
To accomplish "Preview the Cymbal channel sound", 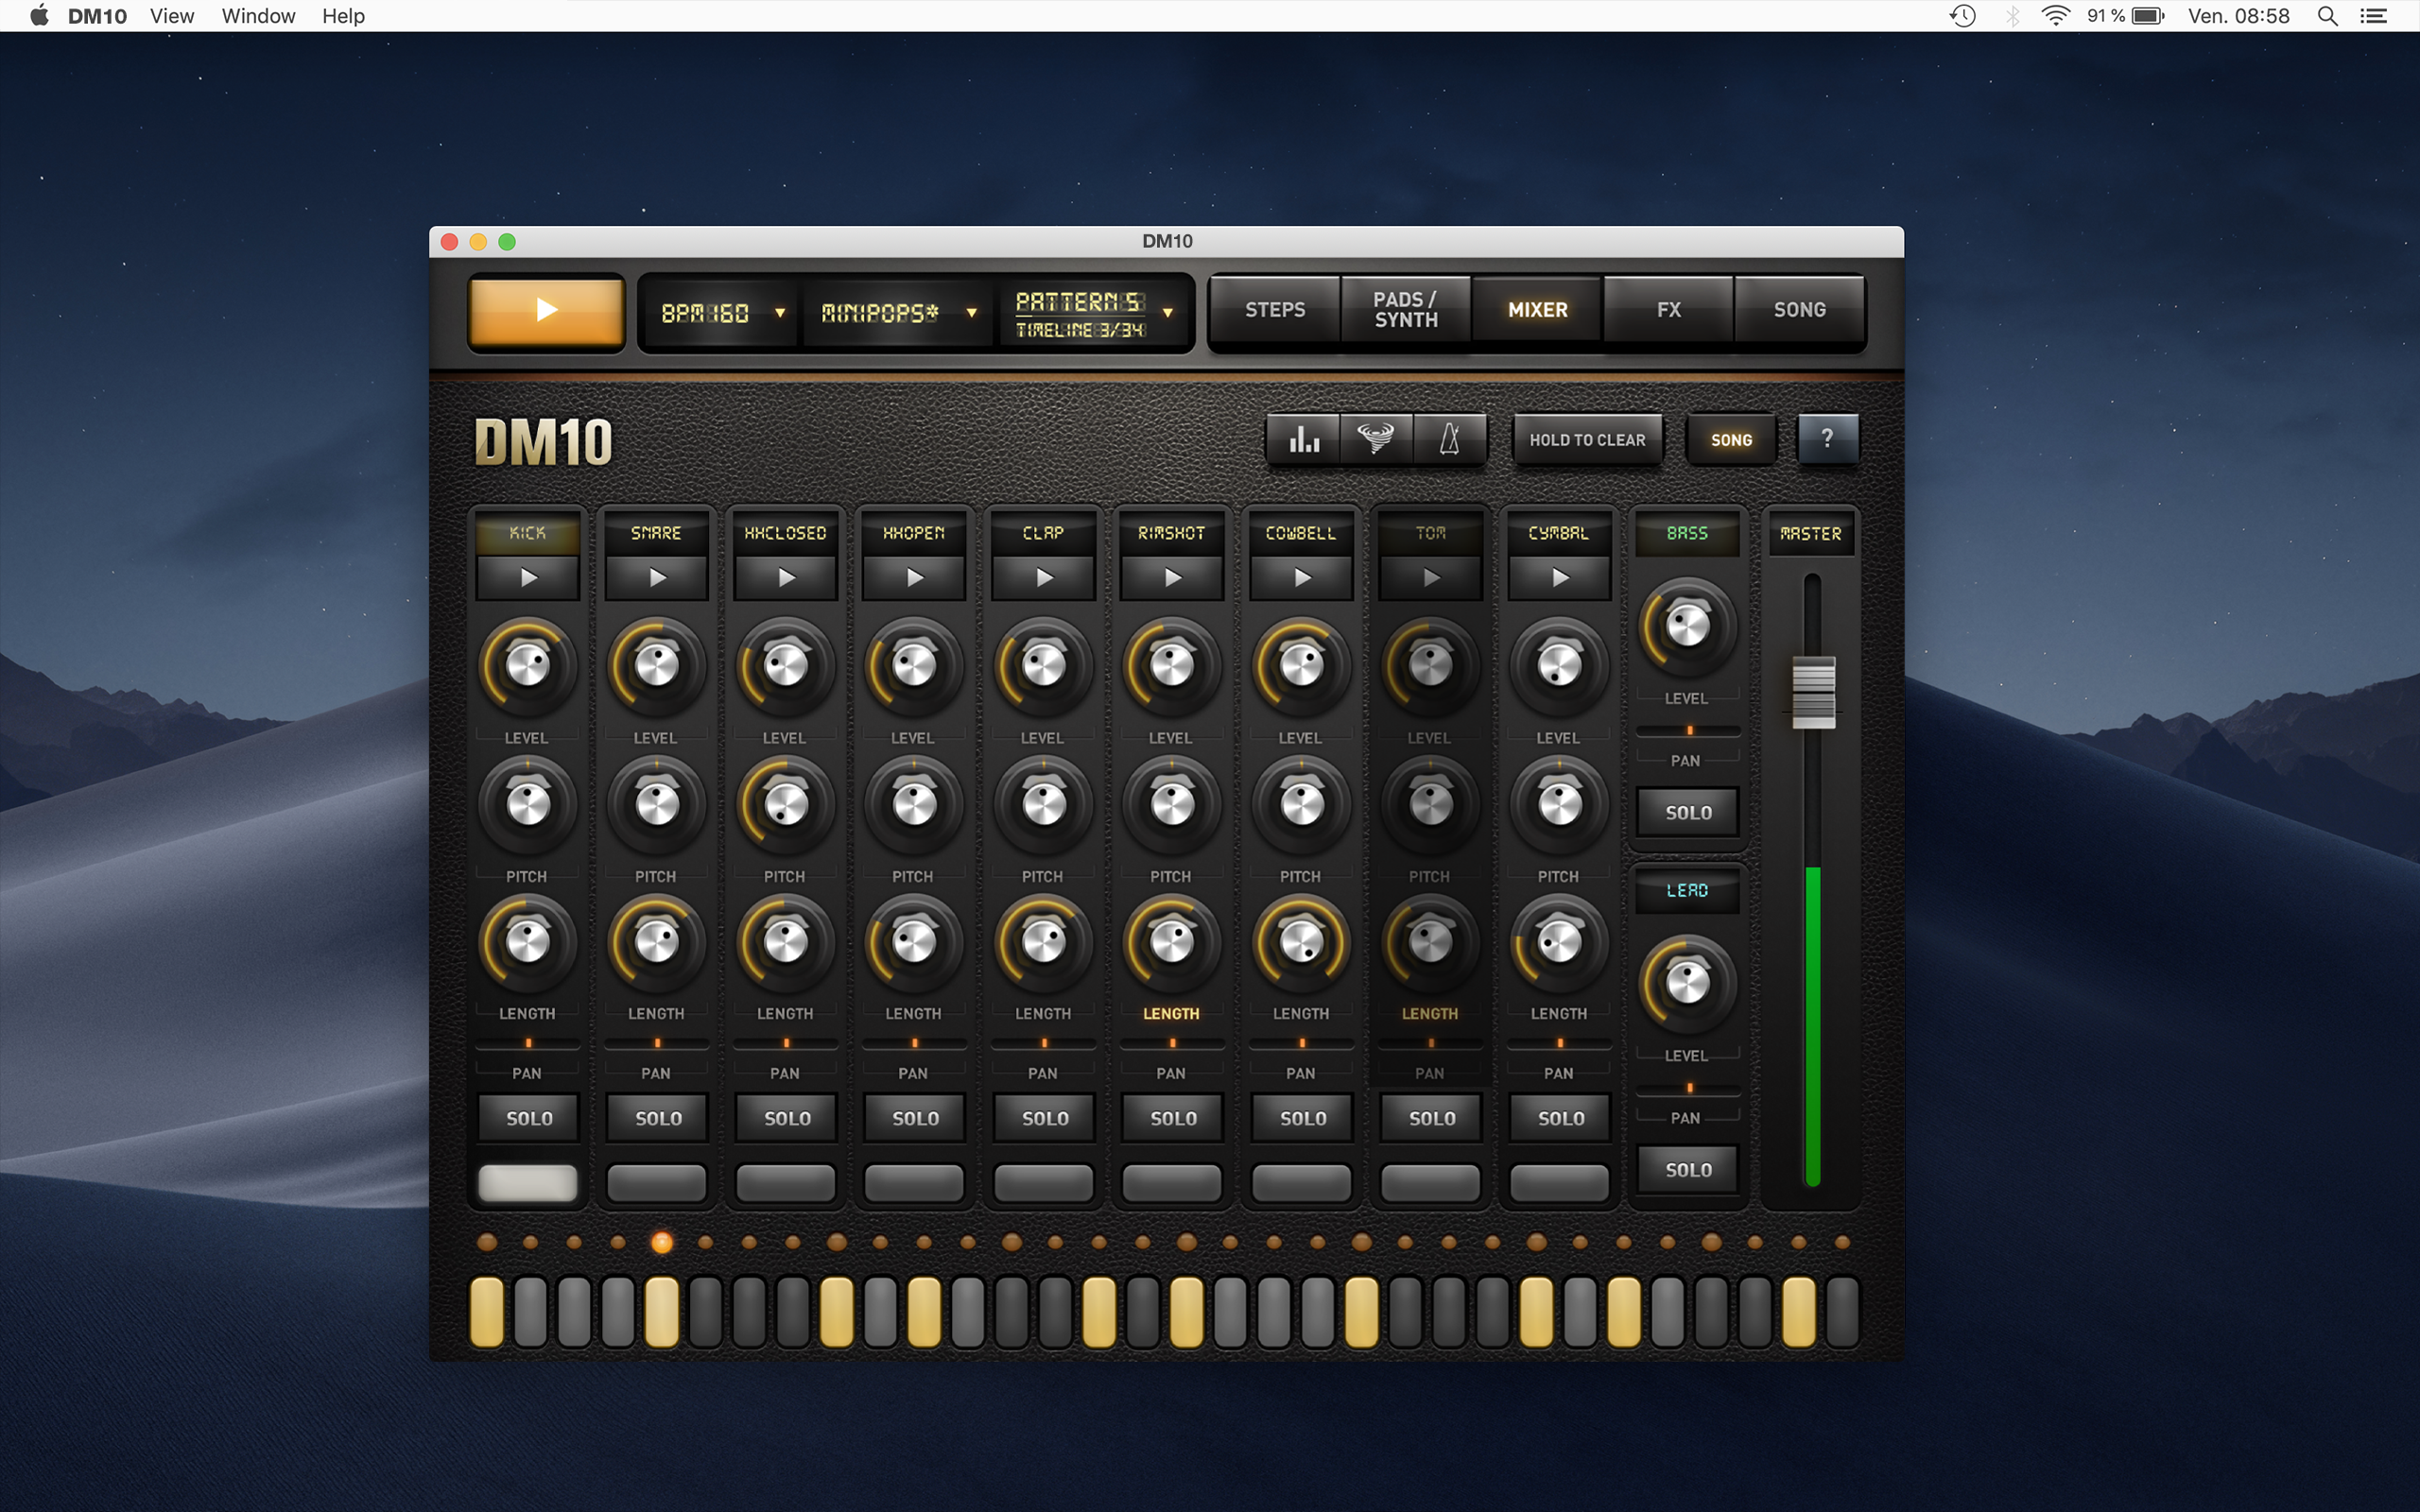I will tap(1559, 578).
